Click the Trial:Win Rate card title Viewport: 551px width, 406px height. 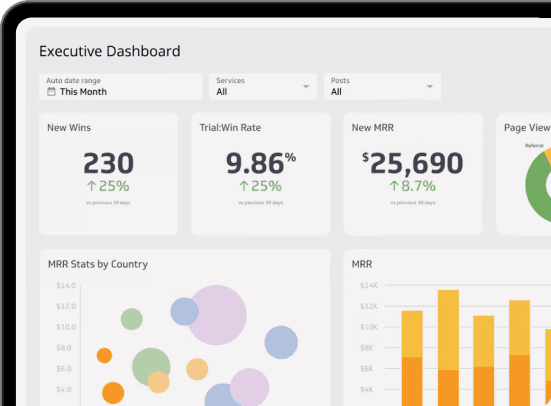(231, 128)
